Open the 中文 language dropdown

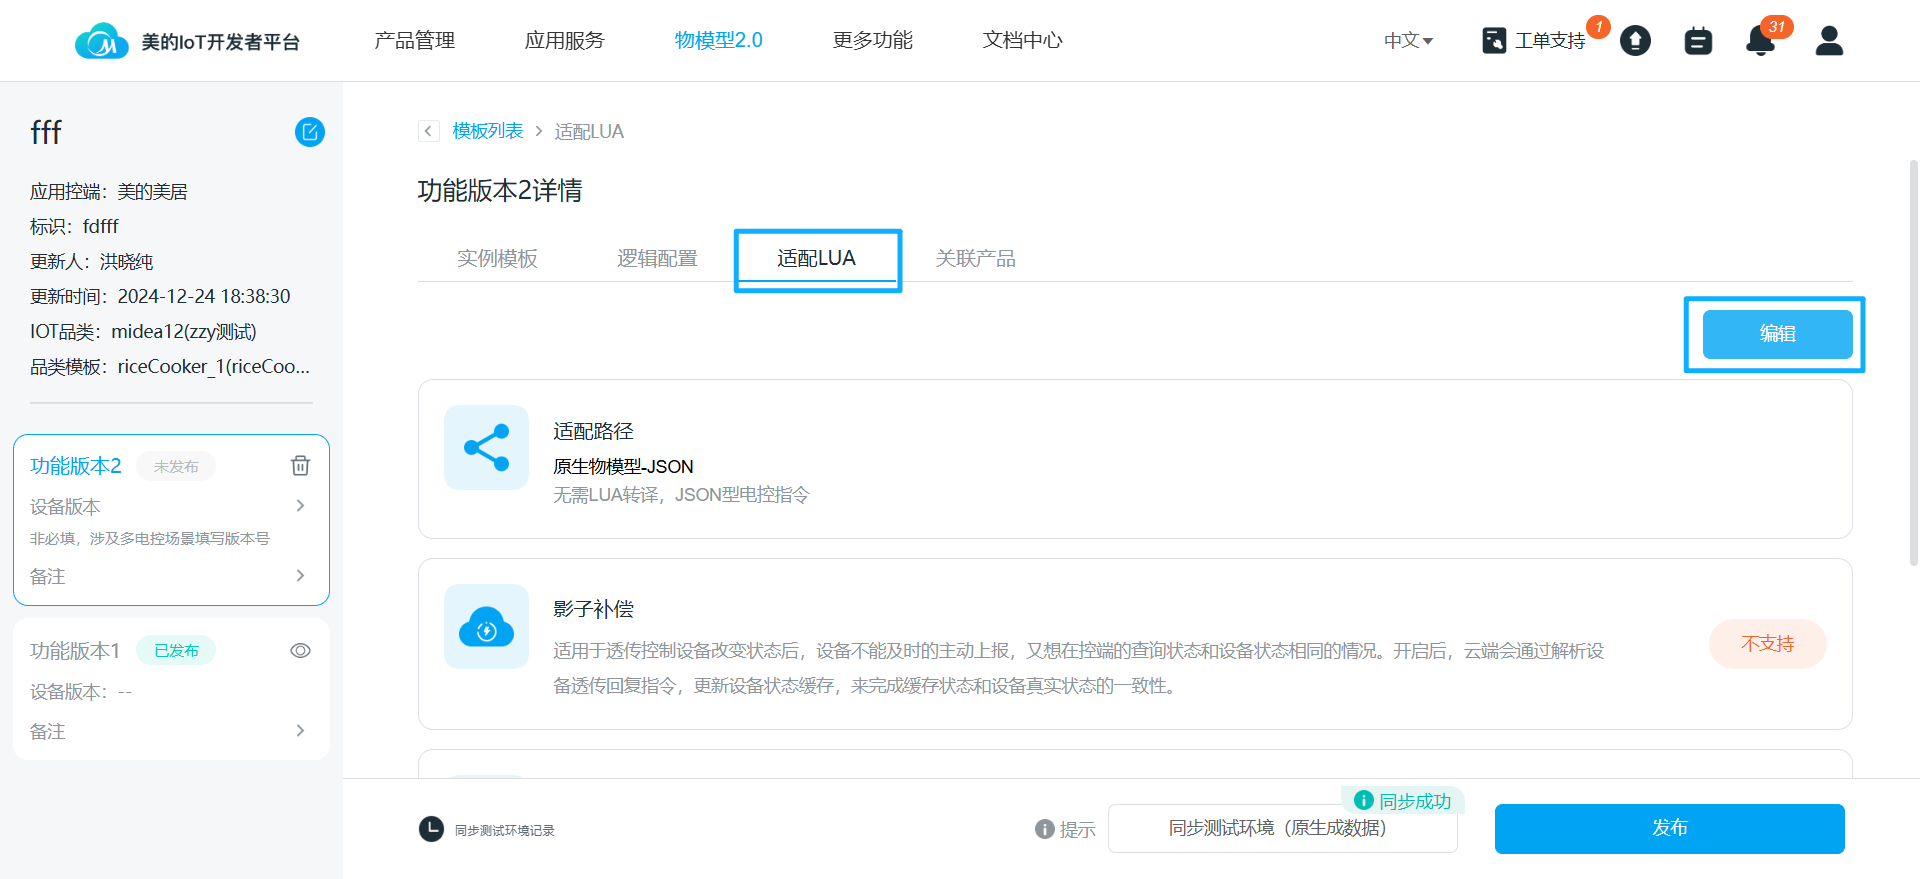pyautogui.click(x=1408, y=41)
